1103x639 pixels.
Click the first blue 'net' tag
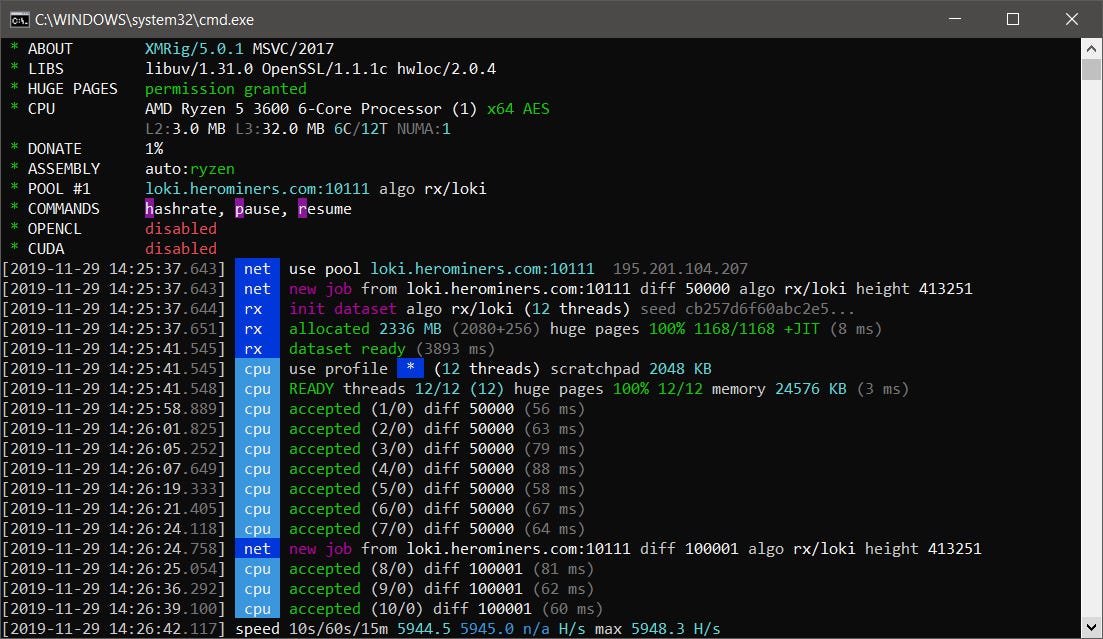(257, 269)
